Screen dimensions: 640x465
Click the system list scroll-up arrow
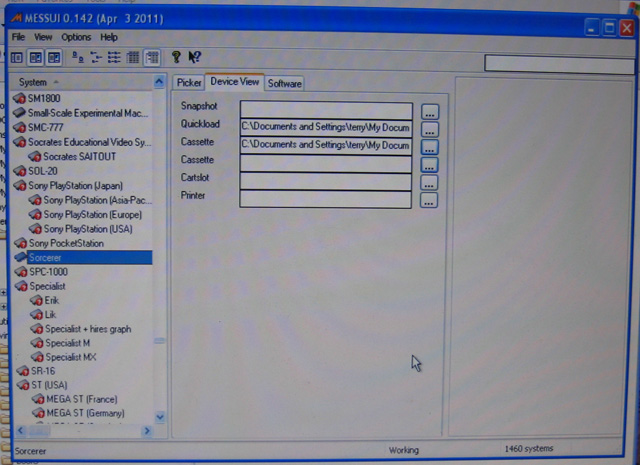point(159,82)
